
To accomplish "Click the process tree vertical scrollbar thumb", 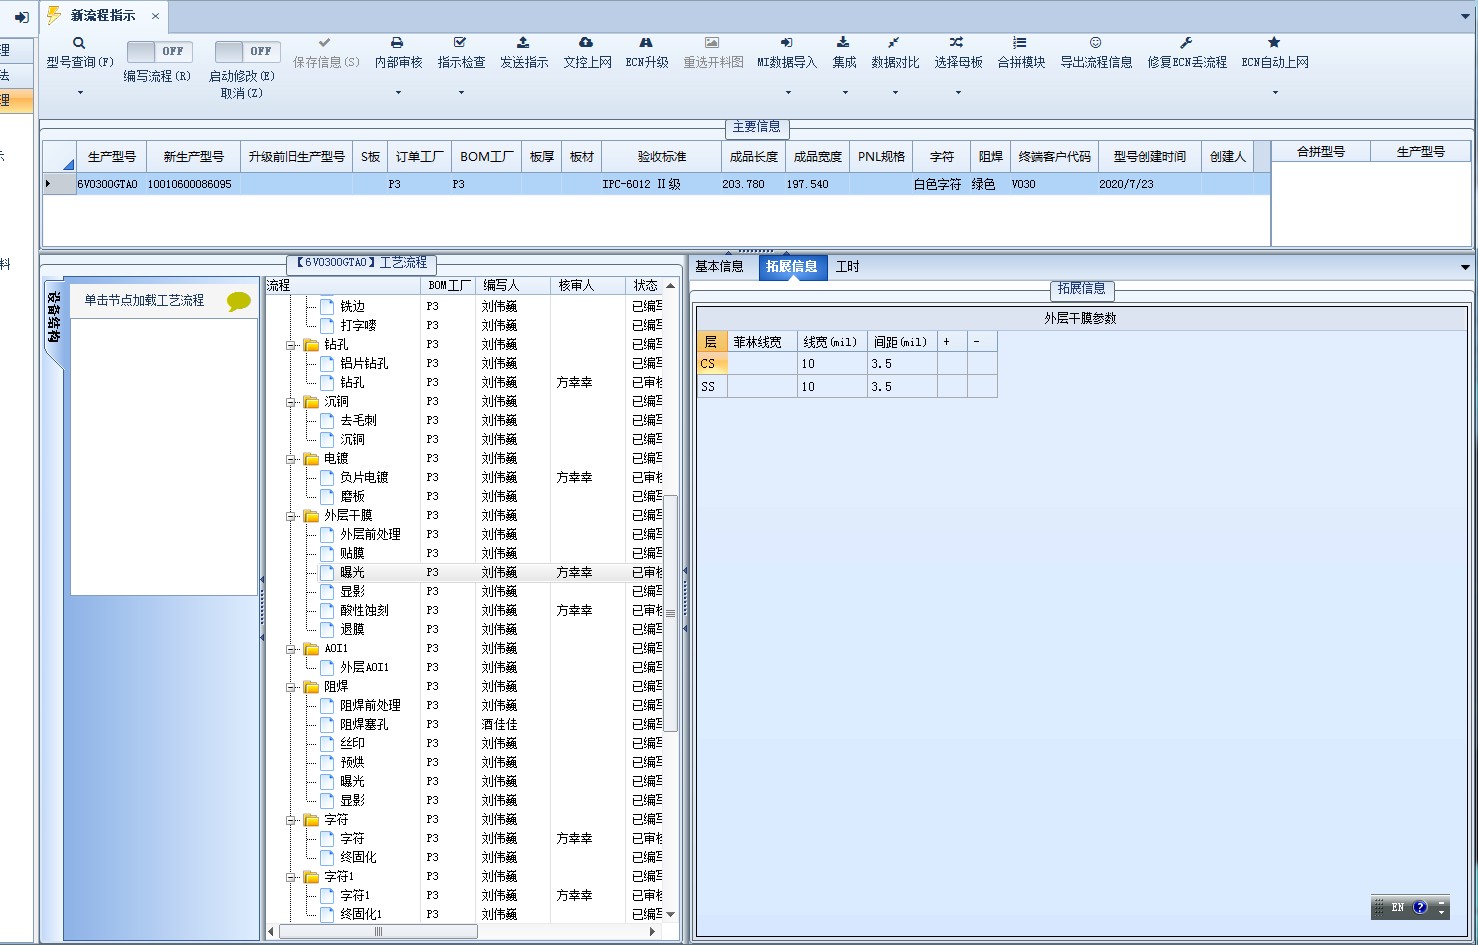I will pos(671,613).
